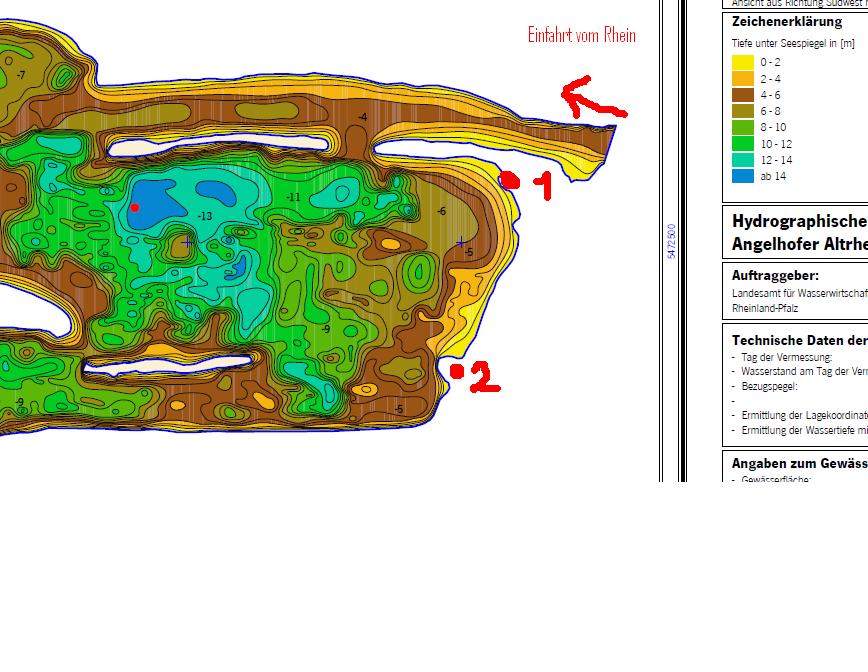Click the 'Auftraggeber:' heading

[775, 275]
